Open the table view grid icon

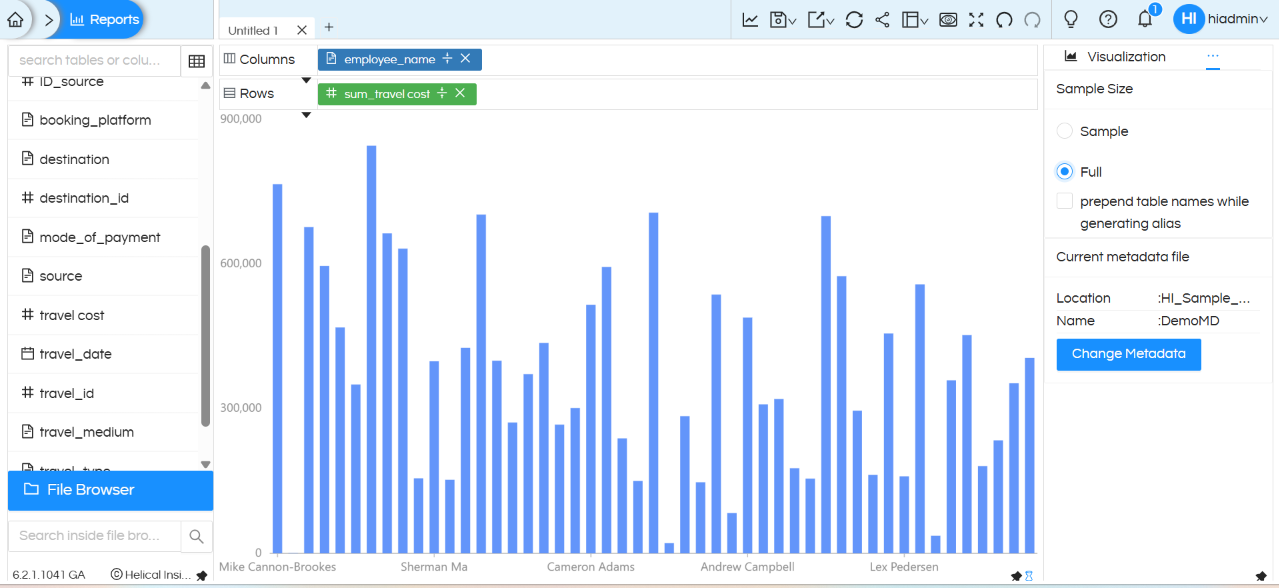196,61
